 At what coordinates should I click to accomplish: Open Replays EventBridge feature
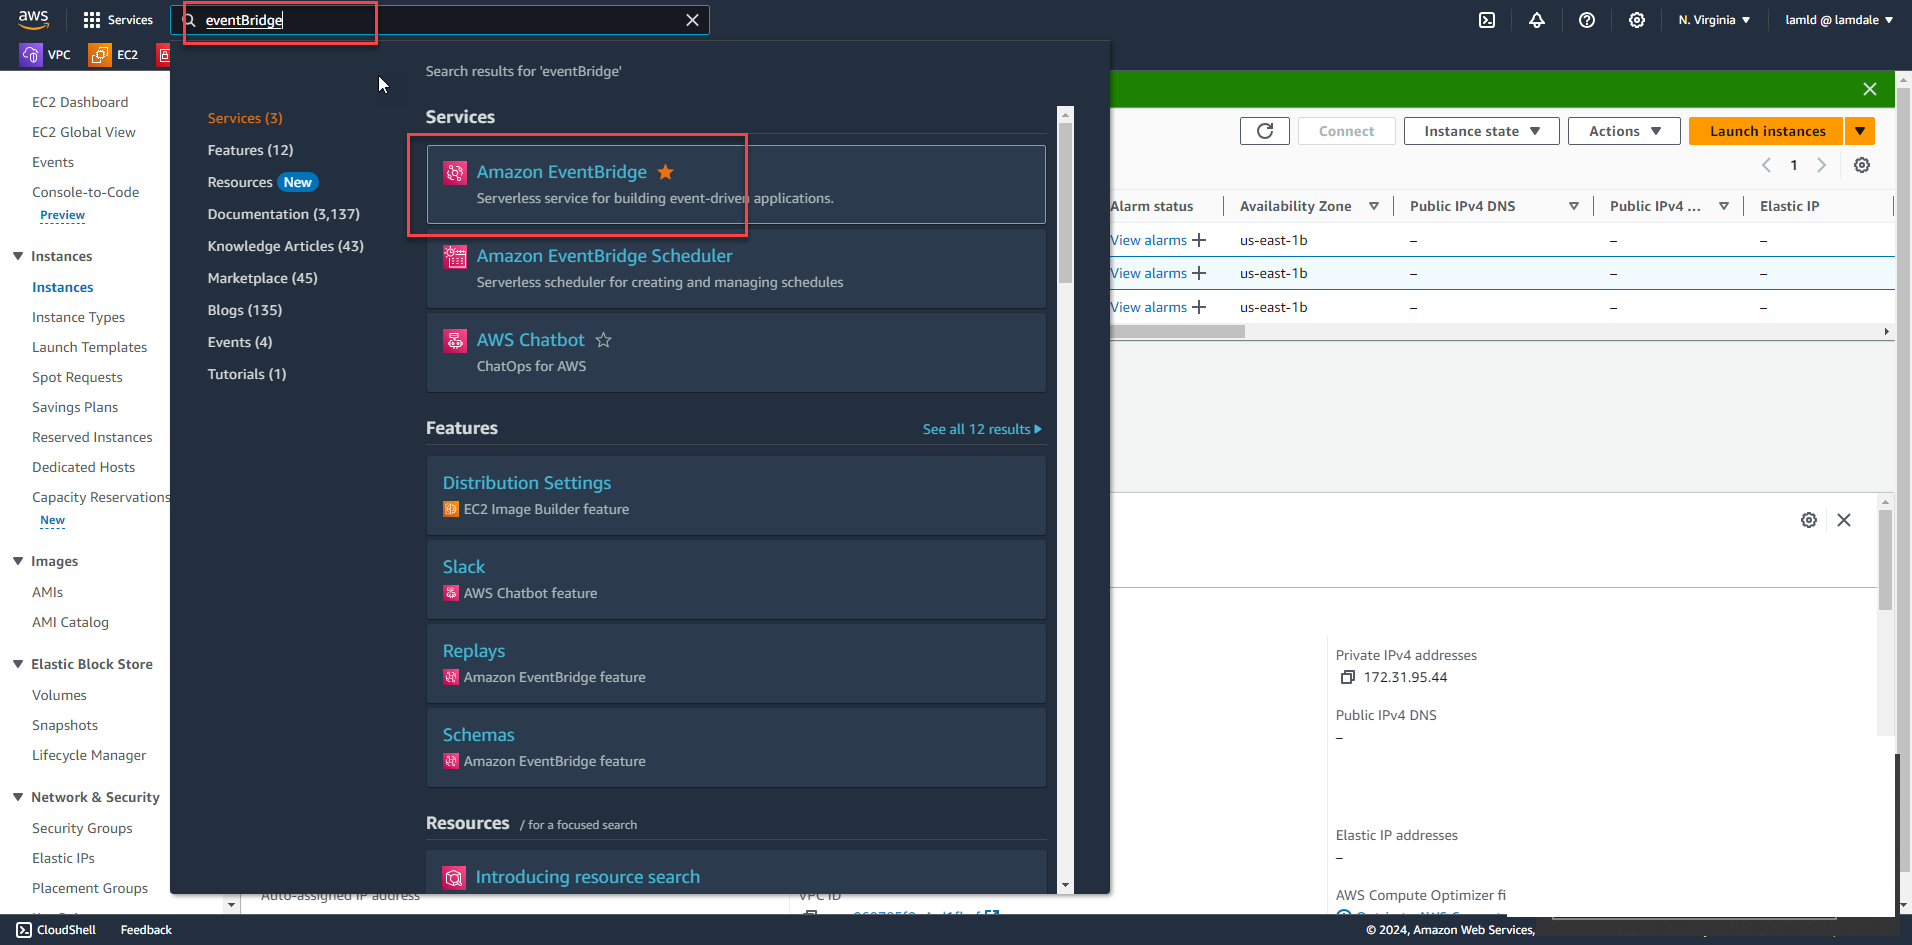[736, 663]
